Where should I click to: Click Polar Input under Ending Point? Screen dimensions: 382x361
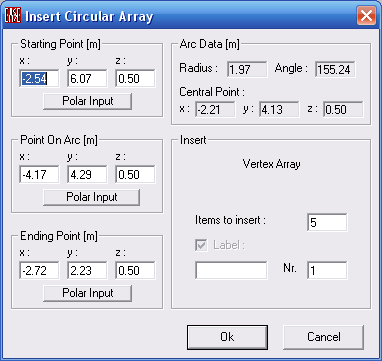88,293
